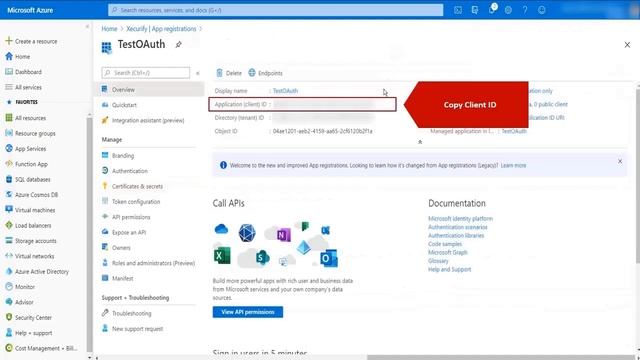This screenshot has height=360, width=640.
Task: Click the Azure Cosmos DB icon
Action: click(x=9, y=194)
